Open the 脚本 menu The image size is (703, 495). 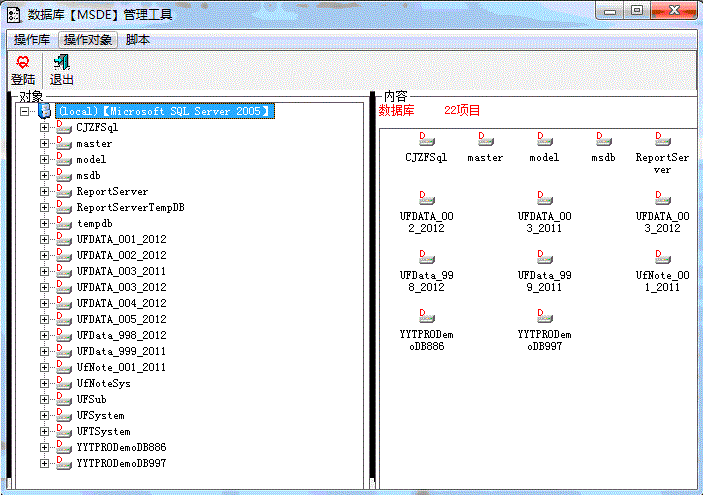[x=138, y=40]
